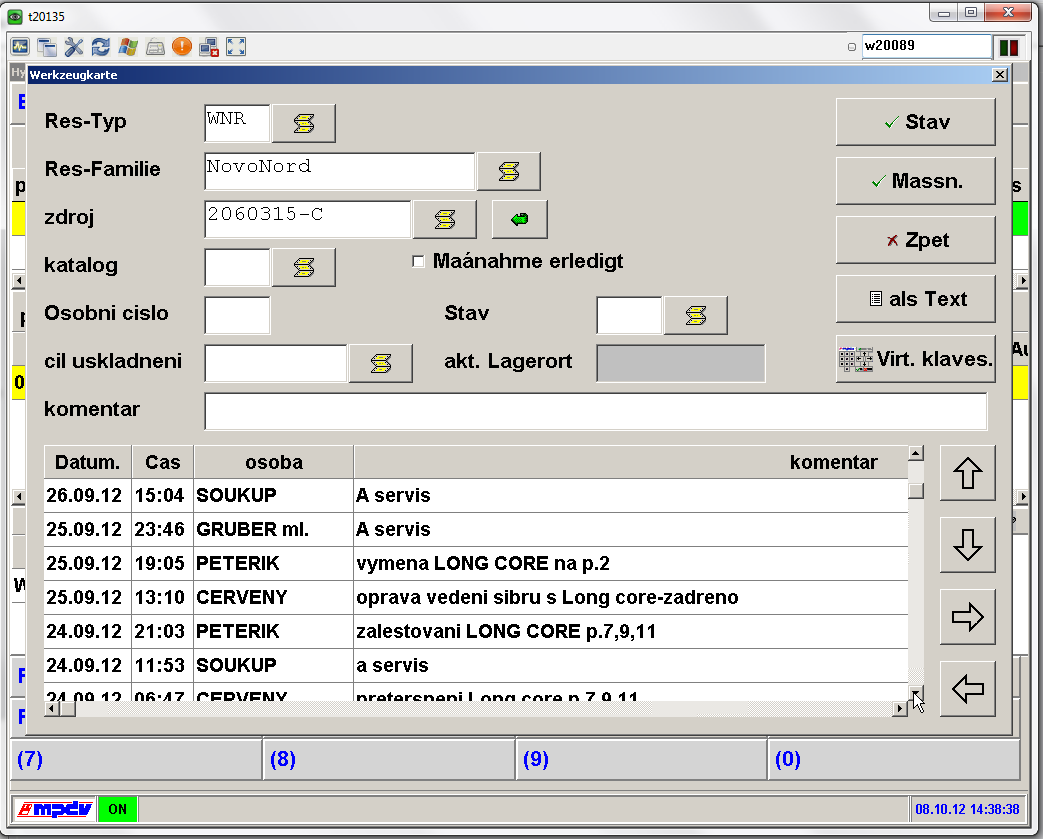
Task: Select the 'a servis' row at 11:53
Action: pyautogui.click(x=476, y=665)
